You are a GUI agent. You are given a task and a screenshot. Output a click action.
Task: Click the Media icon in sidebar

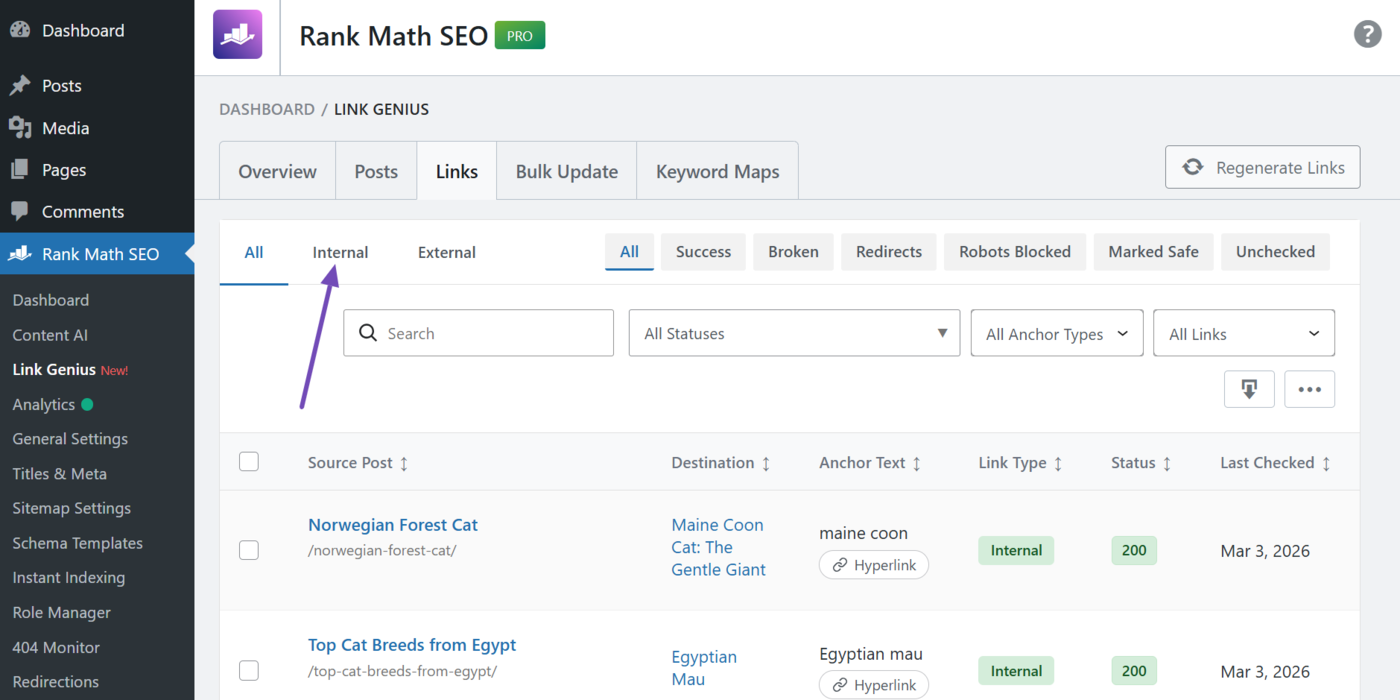click(20, 128)
